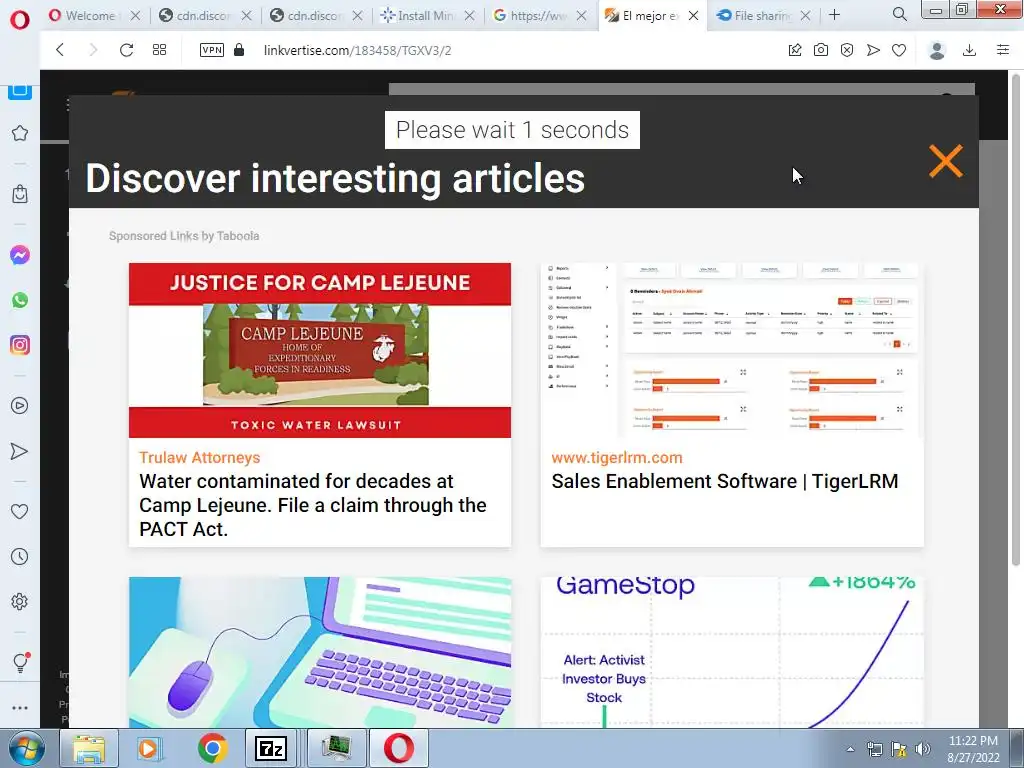Open History clock in Opera sidebar
This screenshot has height=768, width=1024.
click(x=20, y=556)
